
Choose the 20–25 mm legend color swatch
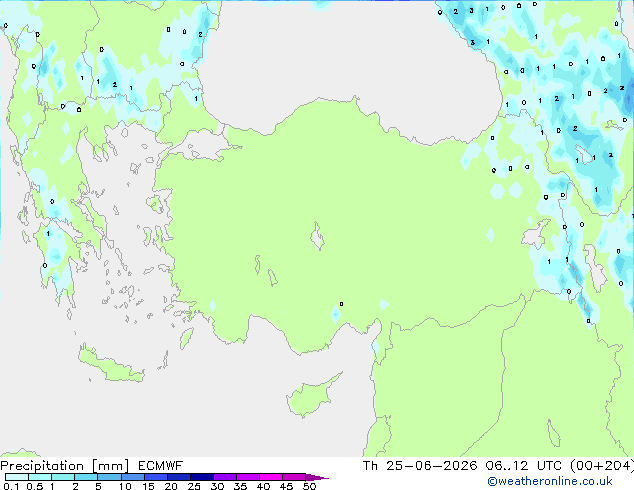point(178,477)
